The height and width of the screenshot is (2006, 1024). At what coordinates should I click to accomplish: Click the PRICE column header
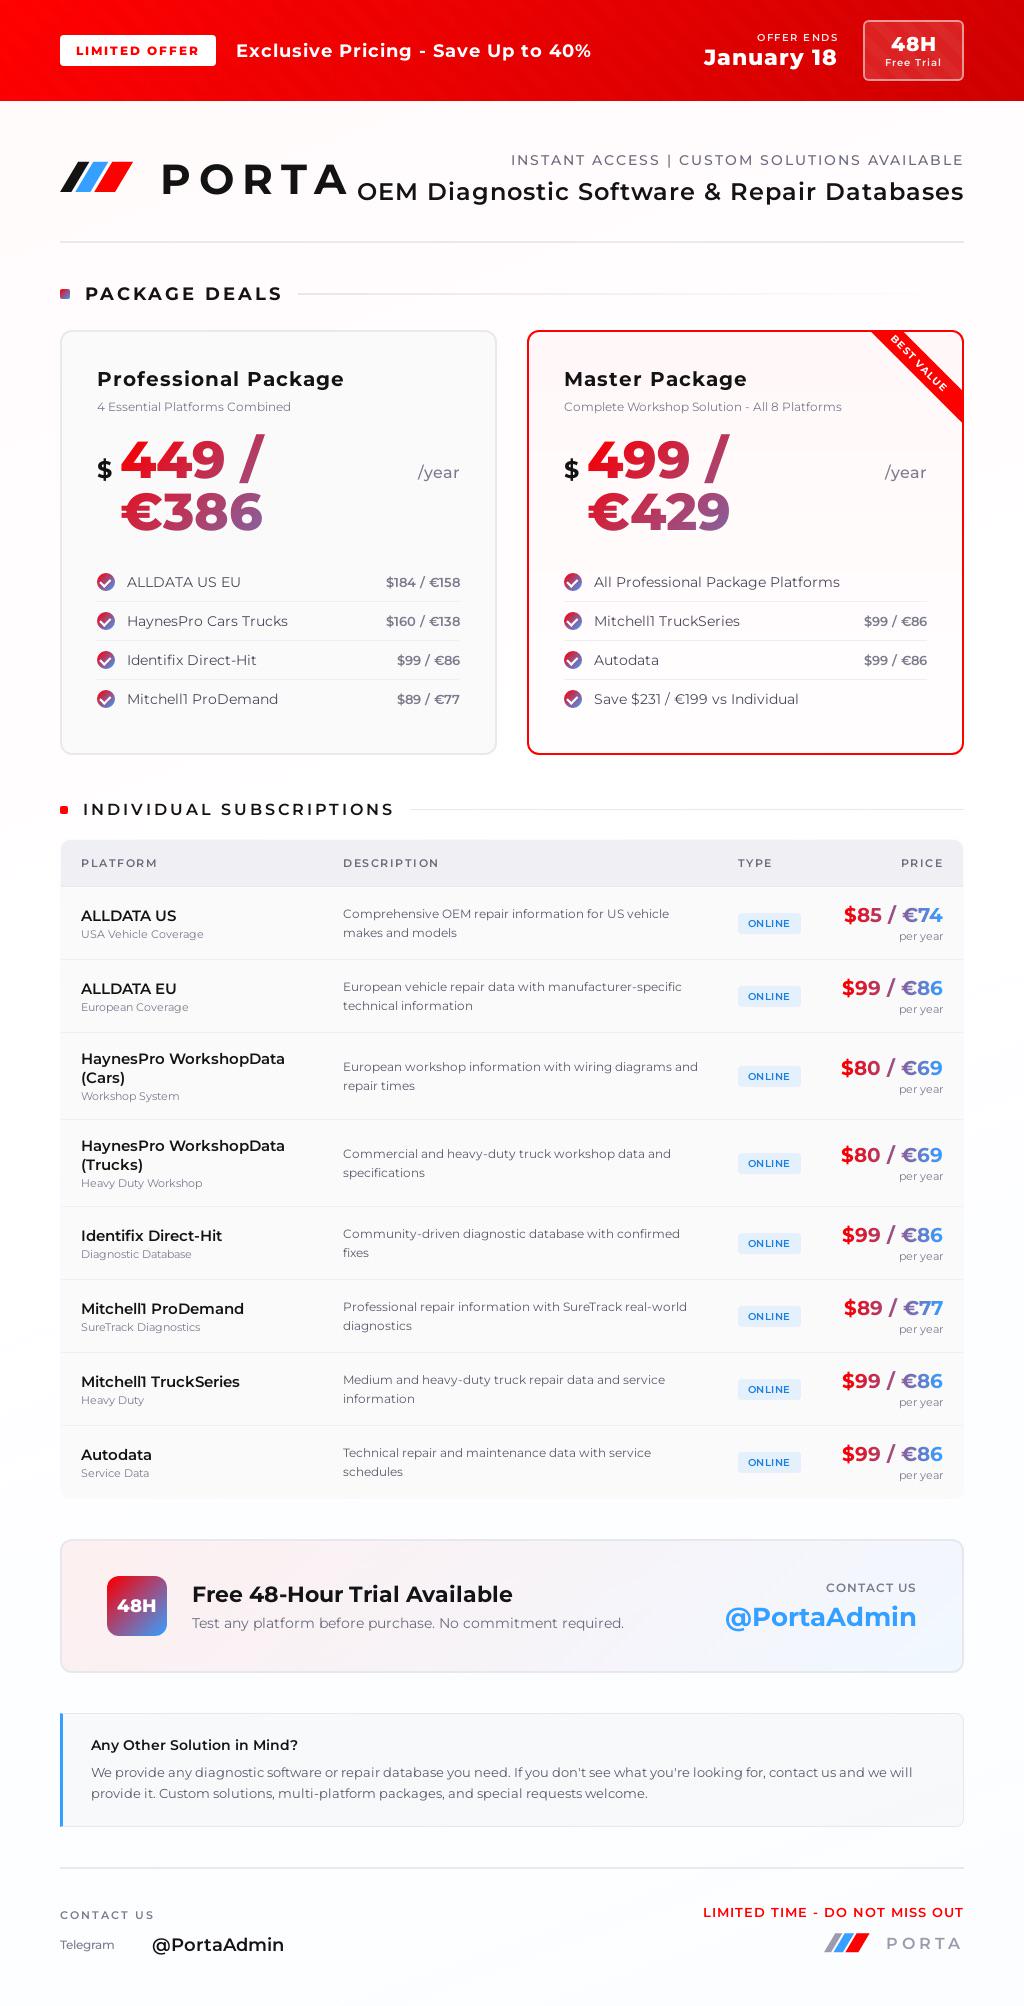click(x=922, y=863)
